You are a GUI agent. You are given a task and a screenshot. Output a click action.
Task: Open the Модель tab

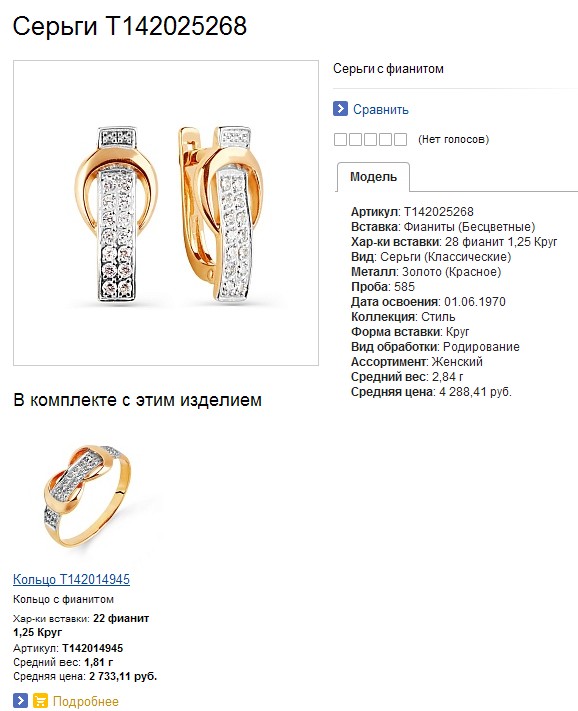tap(373, 177)
